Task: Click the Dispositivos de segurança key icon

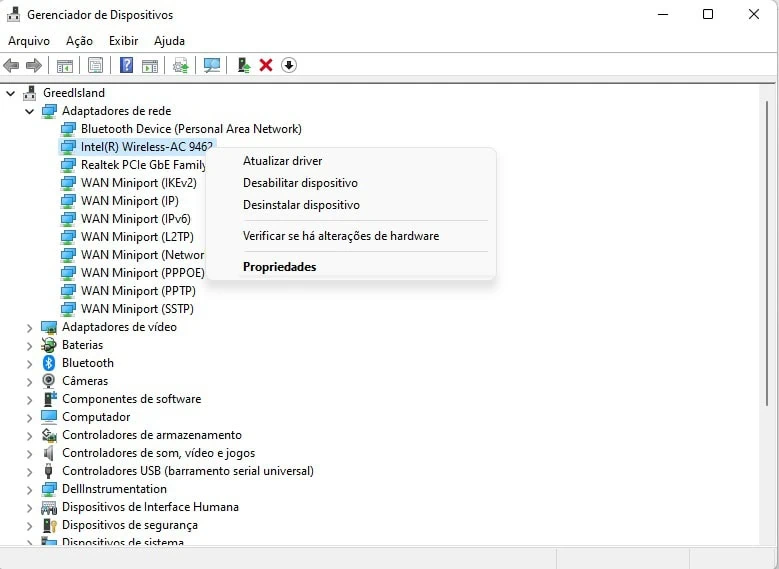Action: (x=50, y=525)
